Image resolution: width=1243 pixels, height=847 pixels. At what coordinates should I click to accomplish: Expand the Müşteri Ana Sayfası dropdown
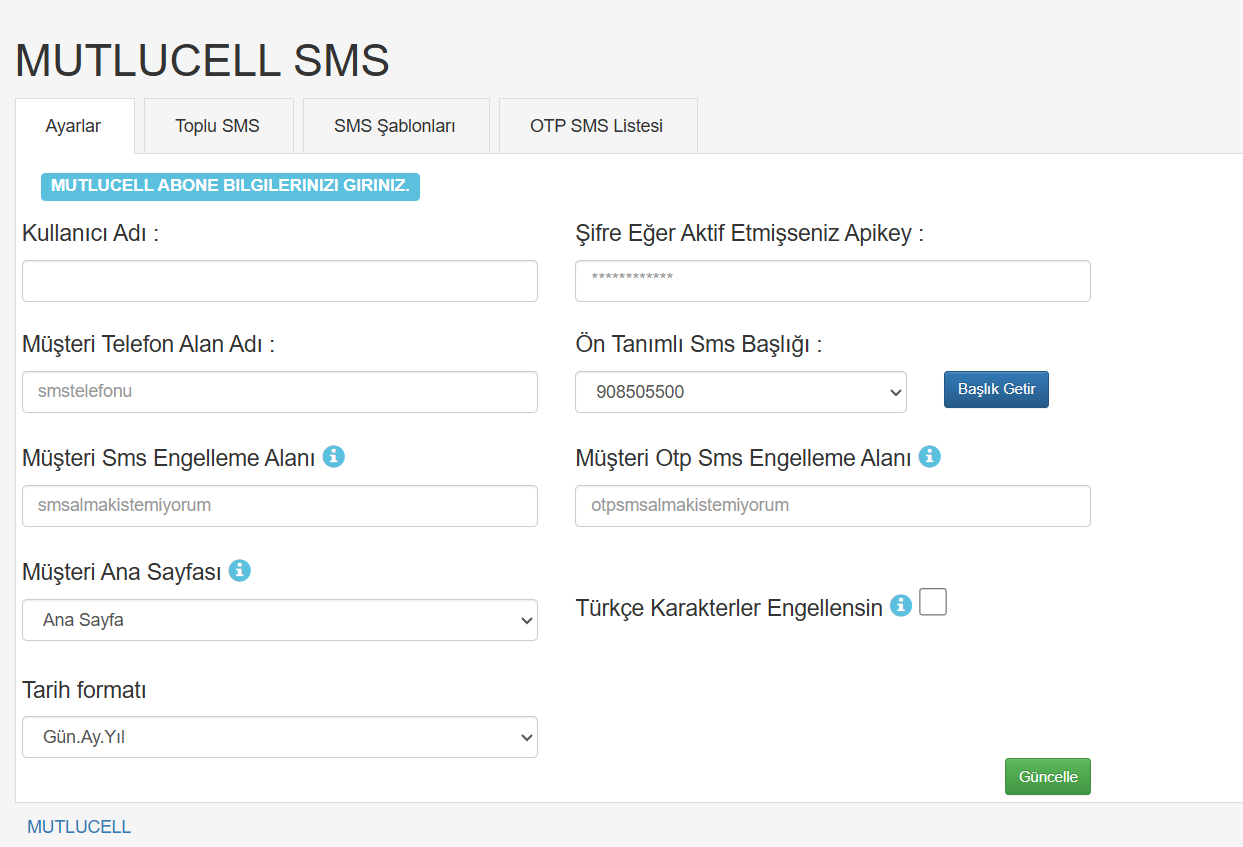280,620
